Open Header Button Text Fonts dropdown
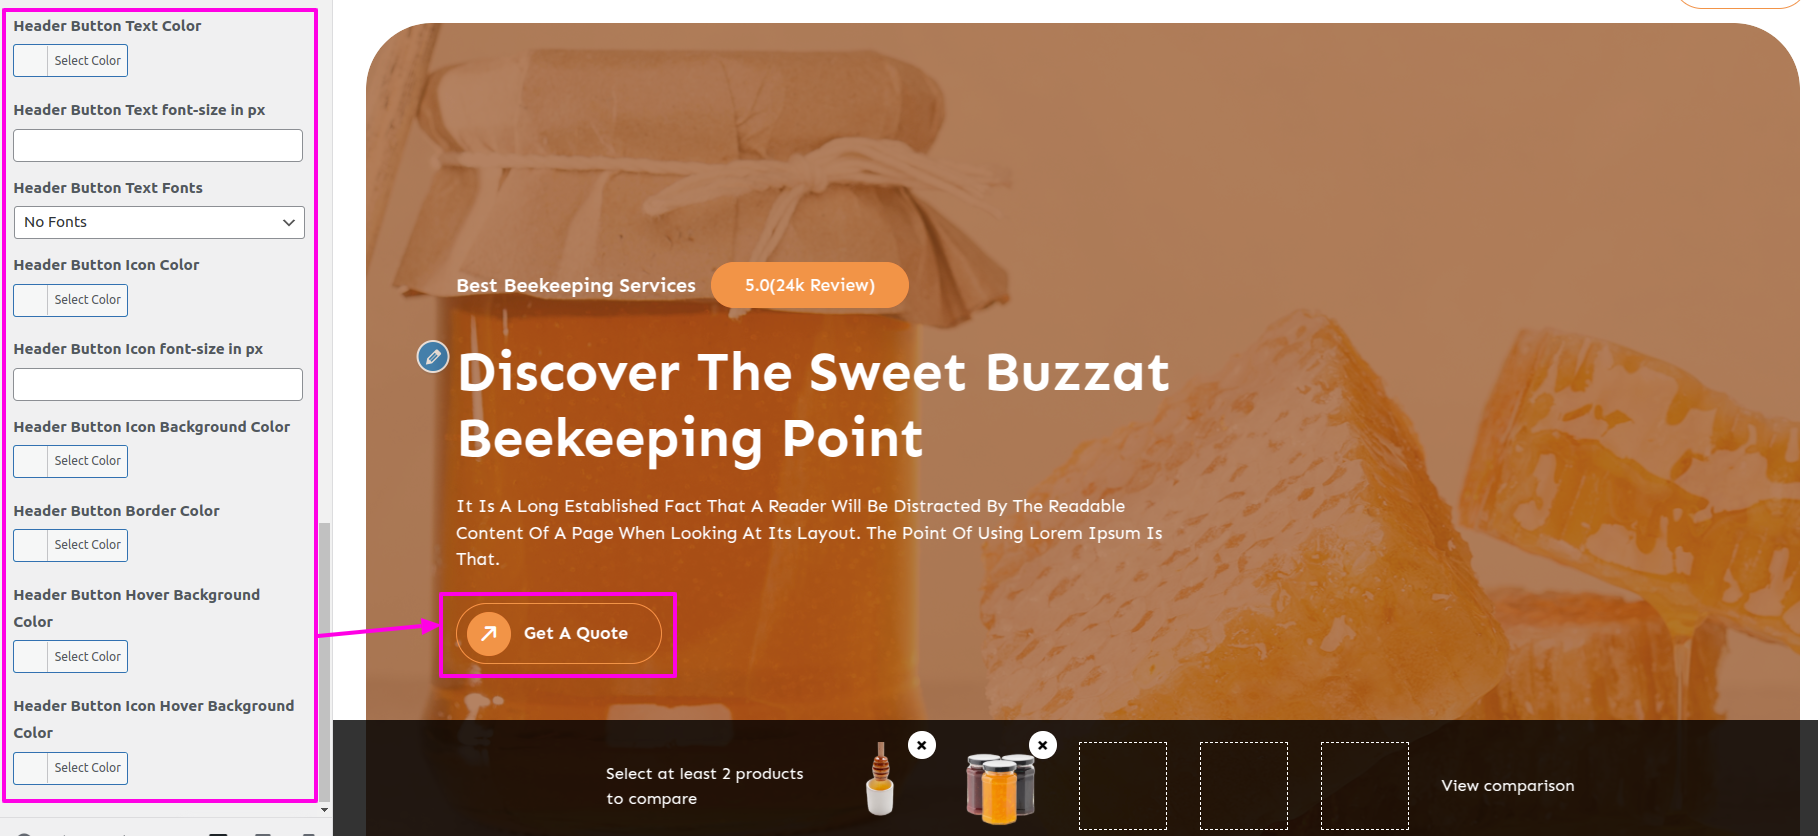The image size is (1818, 836). click(159, 222)
